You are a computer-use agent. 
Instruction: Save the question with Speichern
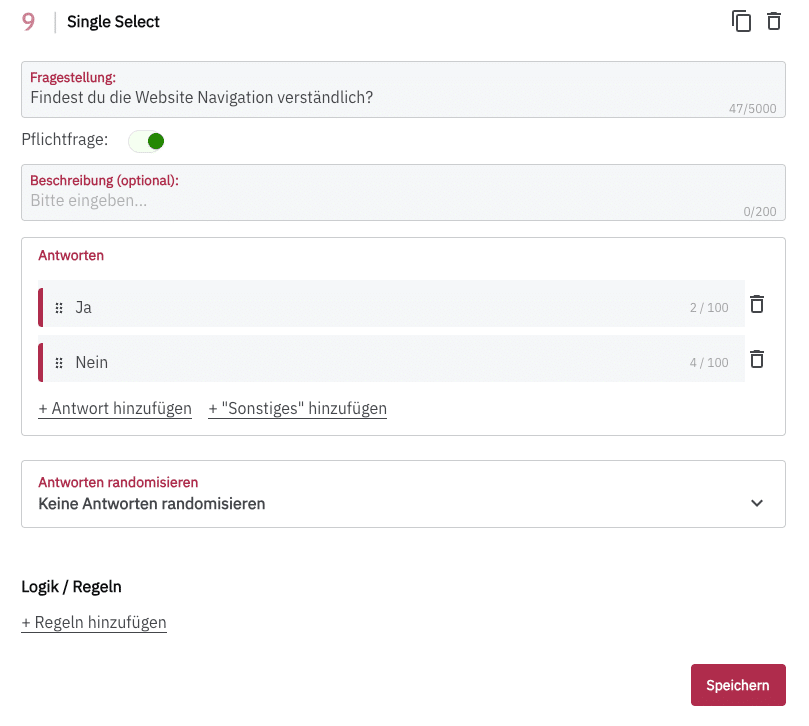coord(737,685)
